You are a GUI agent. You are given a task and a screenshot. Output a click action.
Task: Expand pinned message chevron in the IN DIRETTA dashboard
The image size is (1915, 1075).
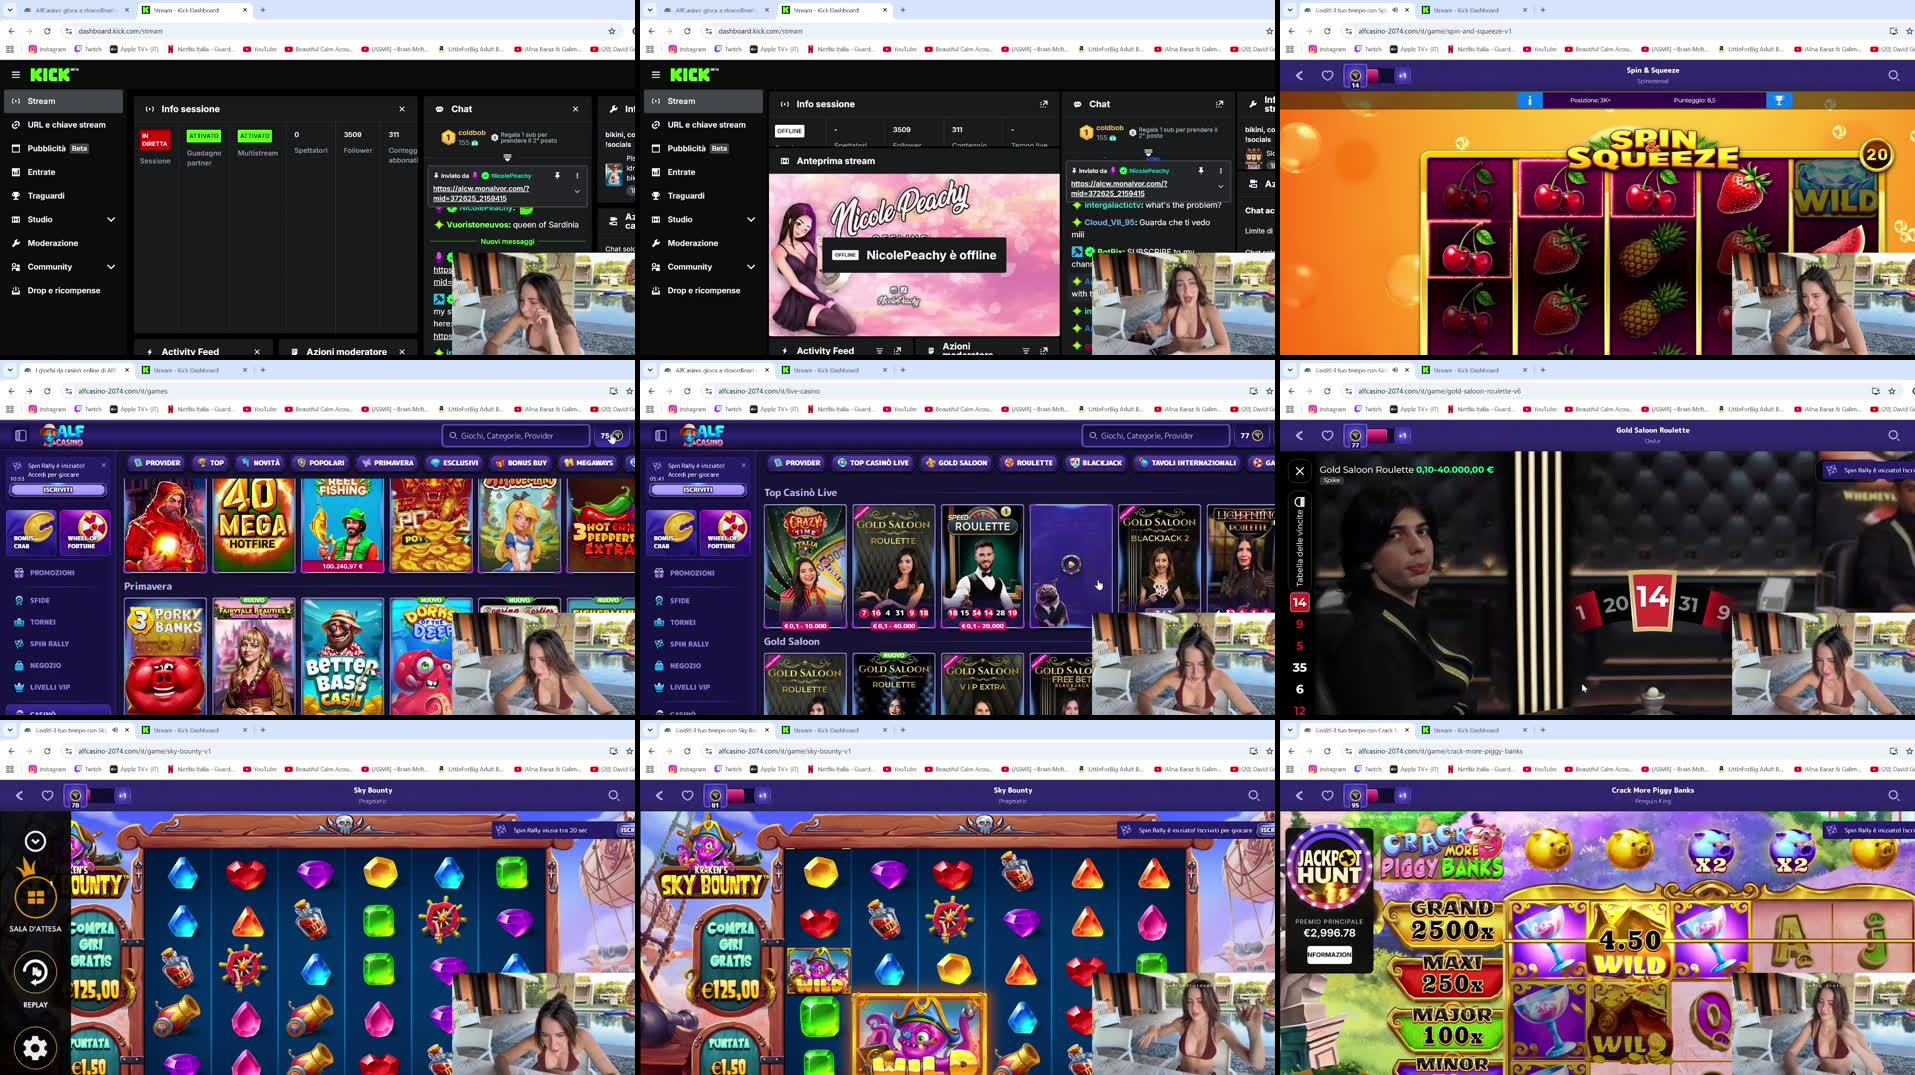(577, 191)
